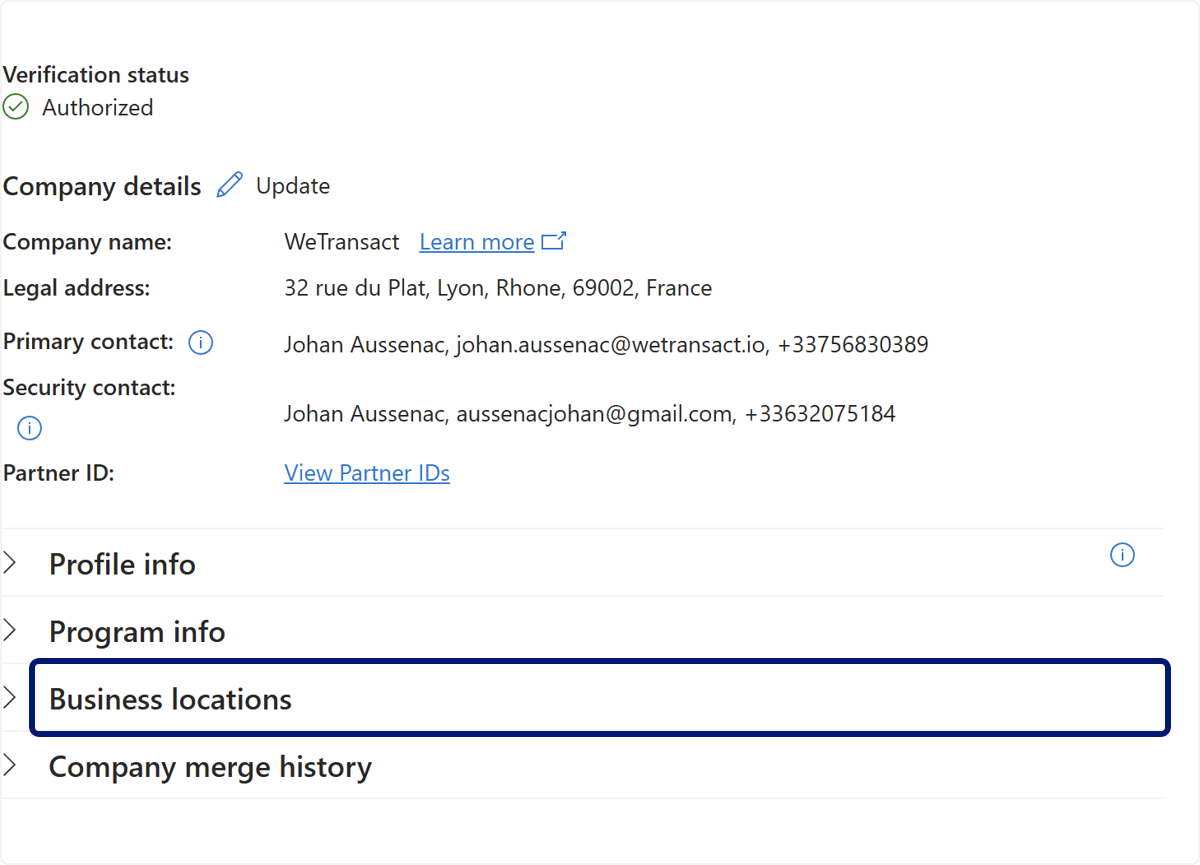Expand the Program info chevron
The image size is (1200, 865).
tap(10, 631)
